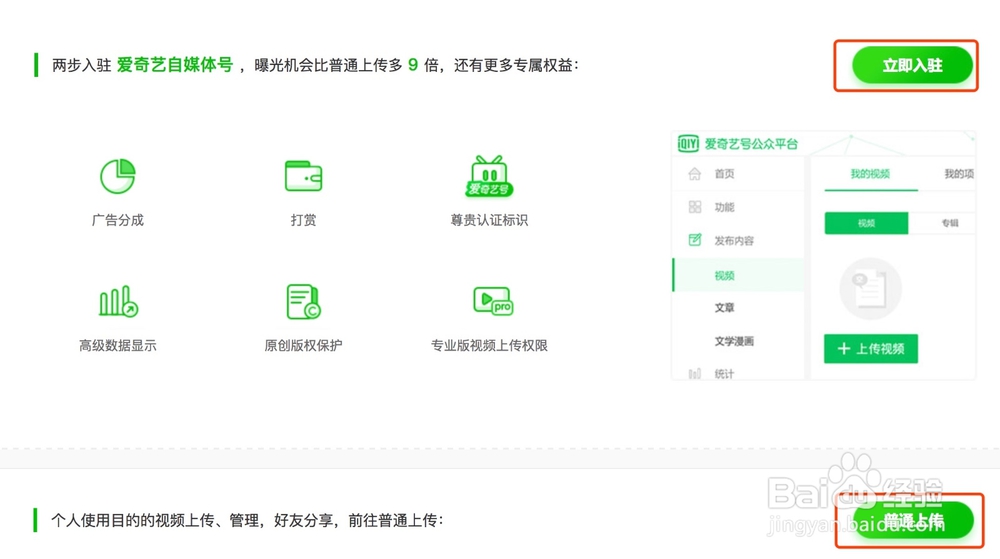Click the home icon beside 首页
Viewport: 1000px width, 559px height.
coord(695,173)
